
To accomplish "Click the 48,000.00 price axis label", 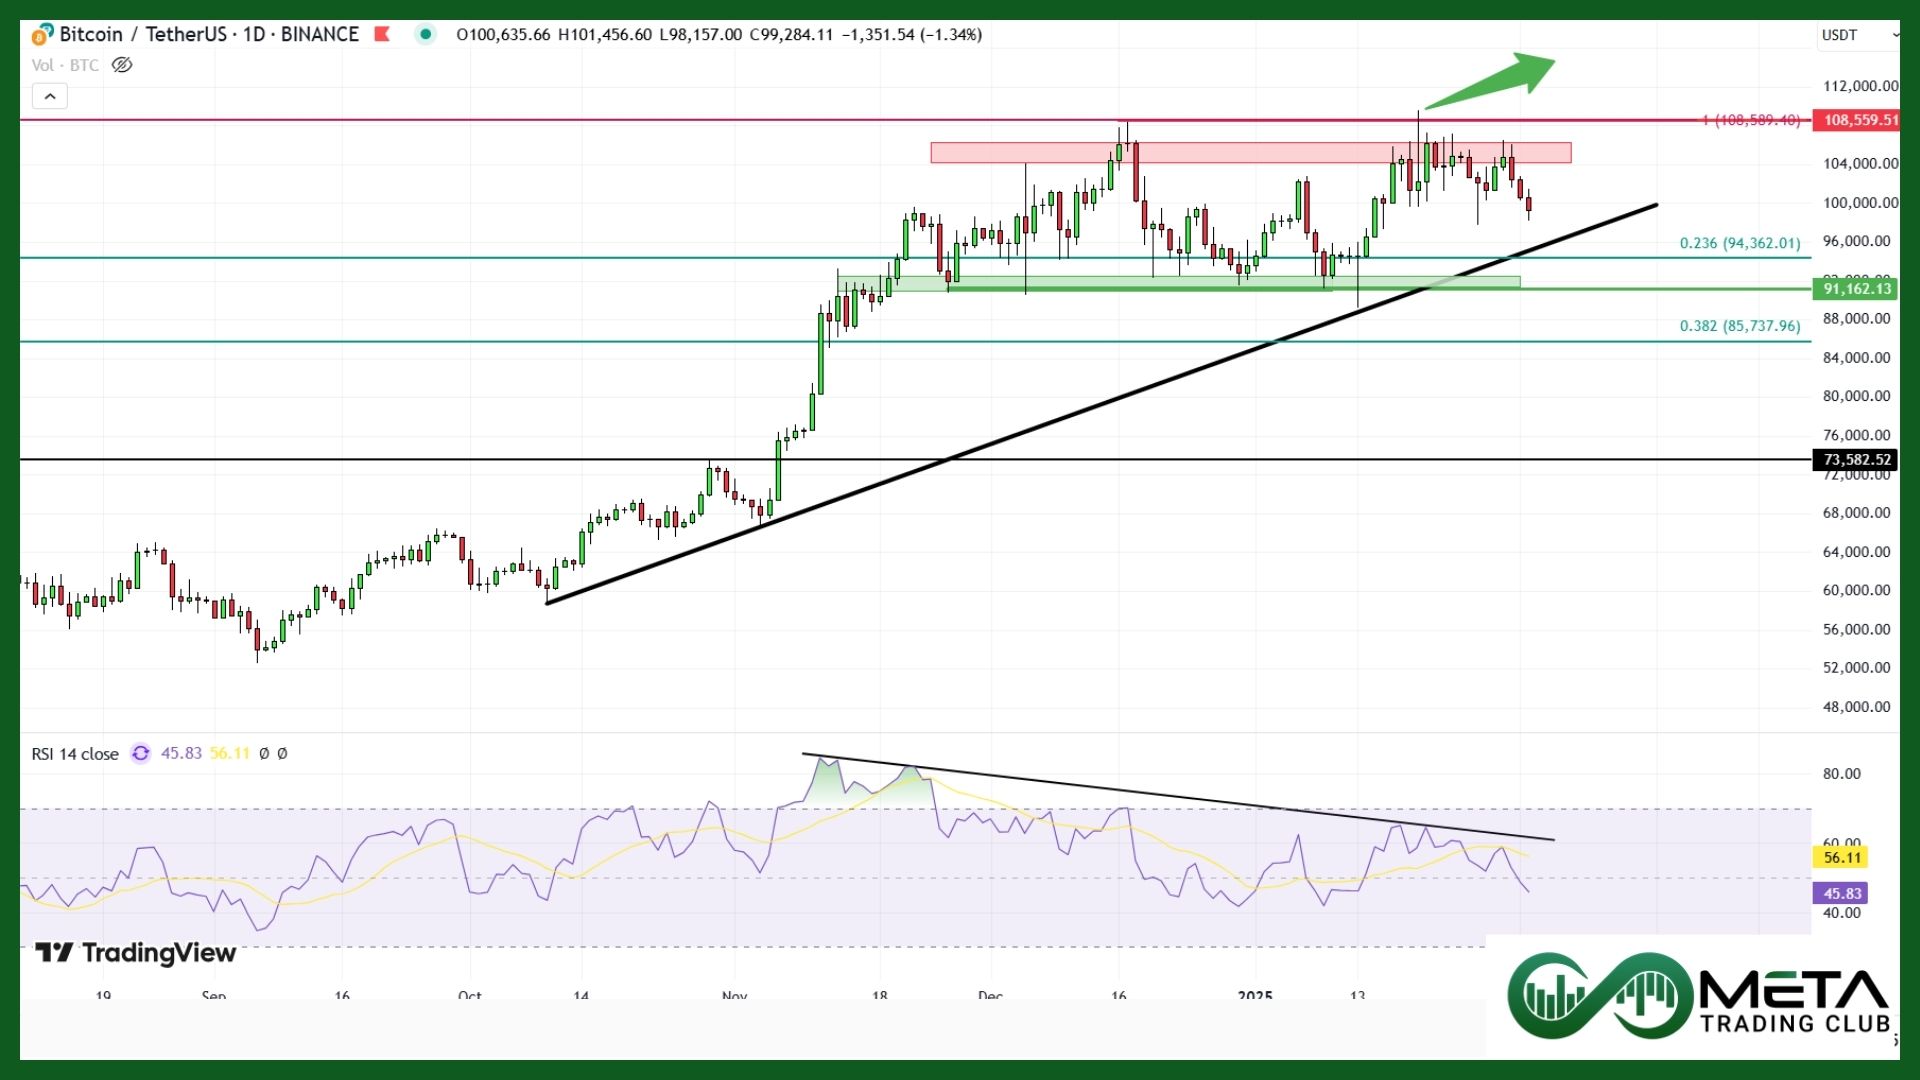I will tap(1856, 707).
